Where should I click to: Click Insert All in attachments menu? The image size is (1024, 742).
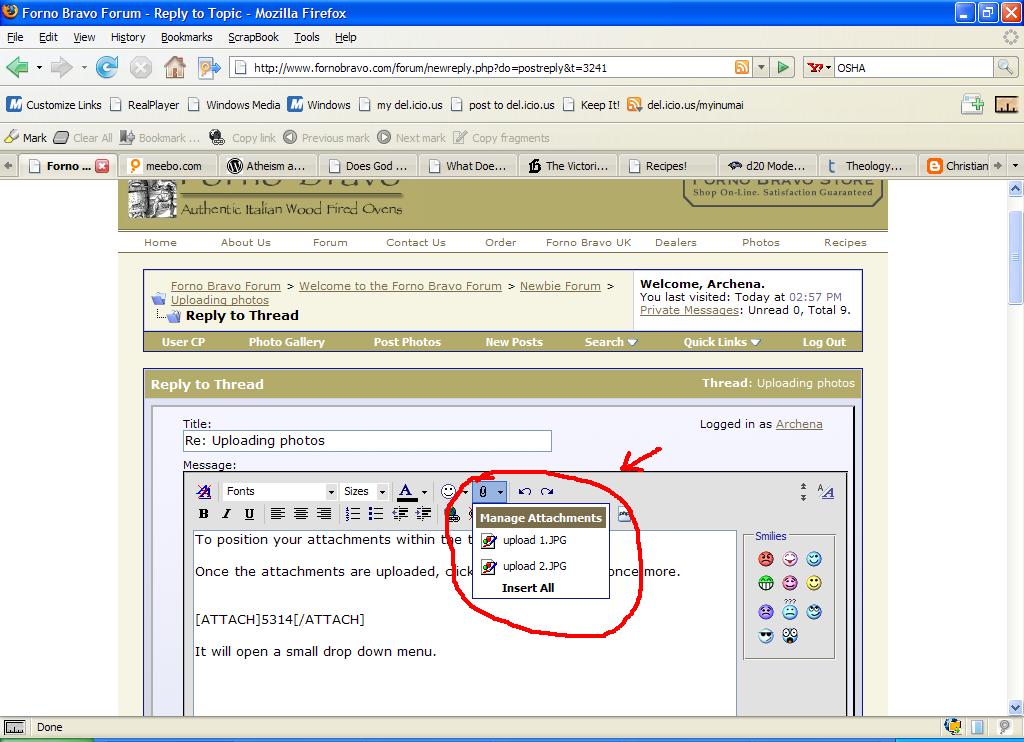[x=527, y=588]
